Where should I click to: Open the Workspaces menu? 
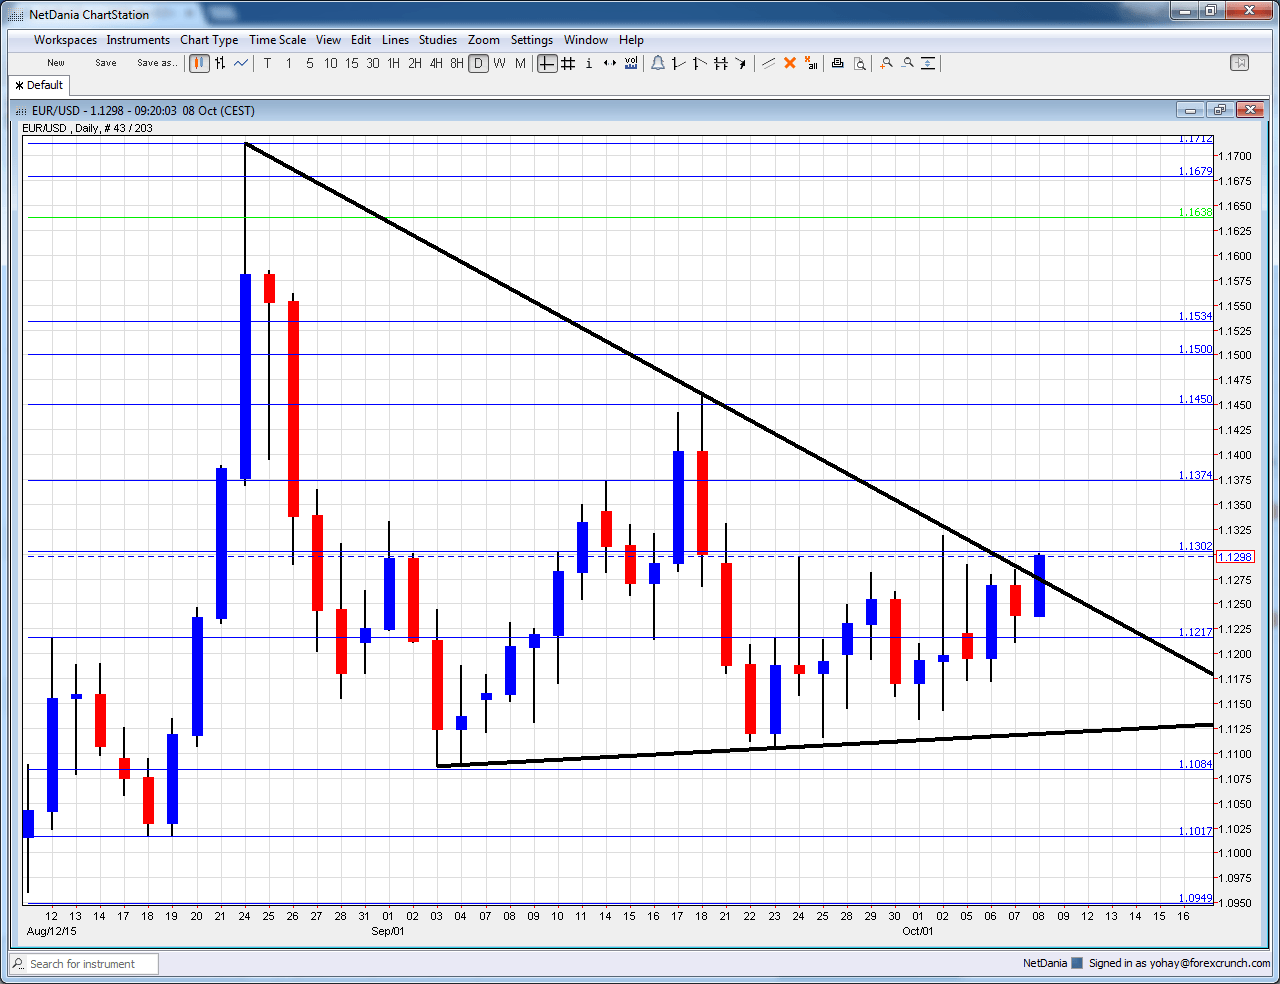pyautogui.click(x=65, y=40)
